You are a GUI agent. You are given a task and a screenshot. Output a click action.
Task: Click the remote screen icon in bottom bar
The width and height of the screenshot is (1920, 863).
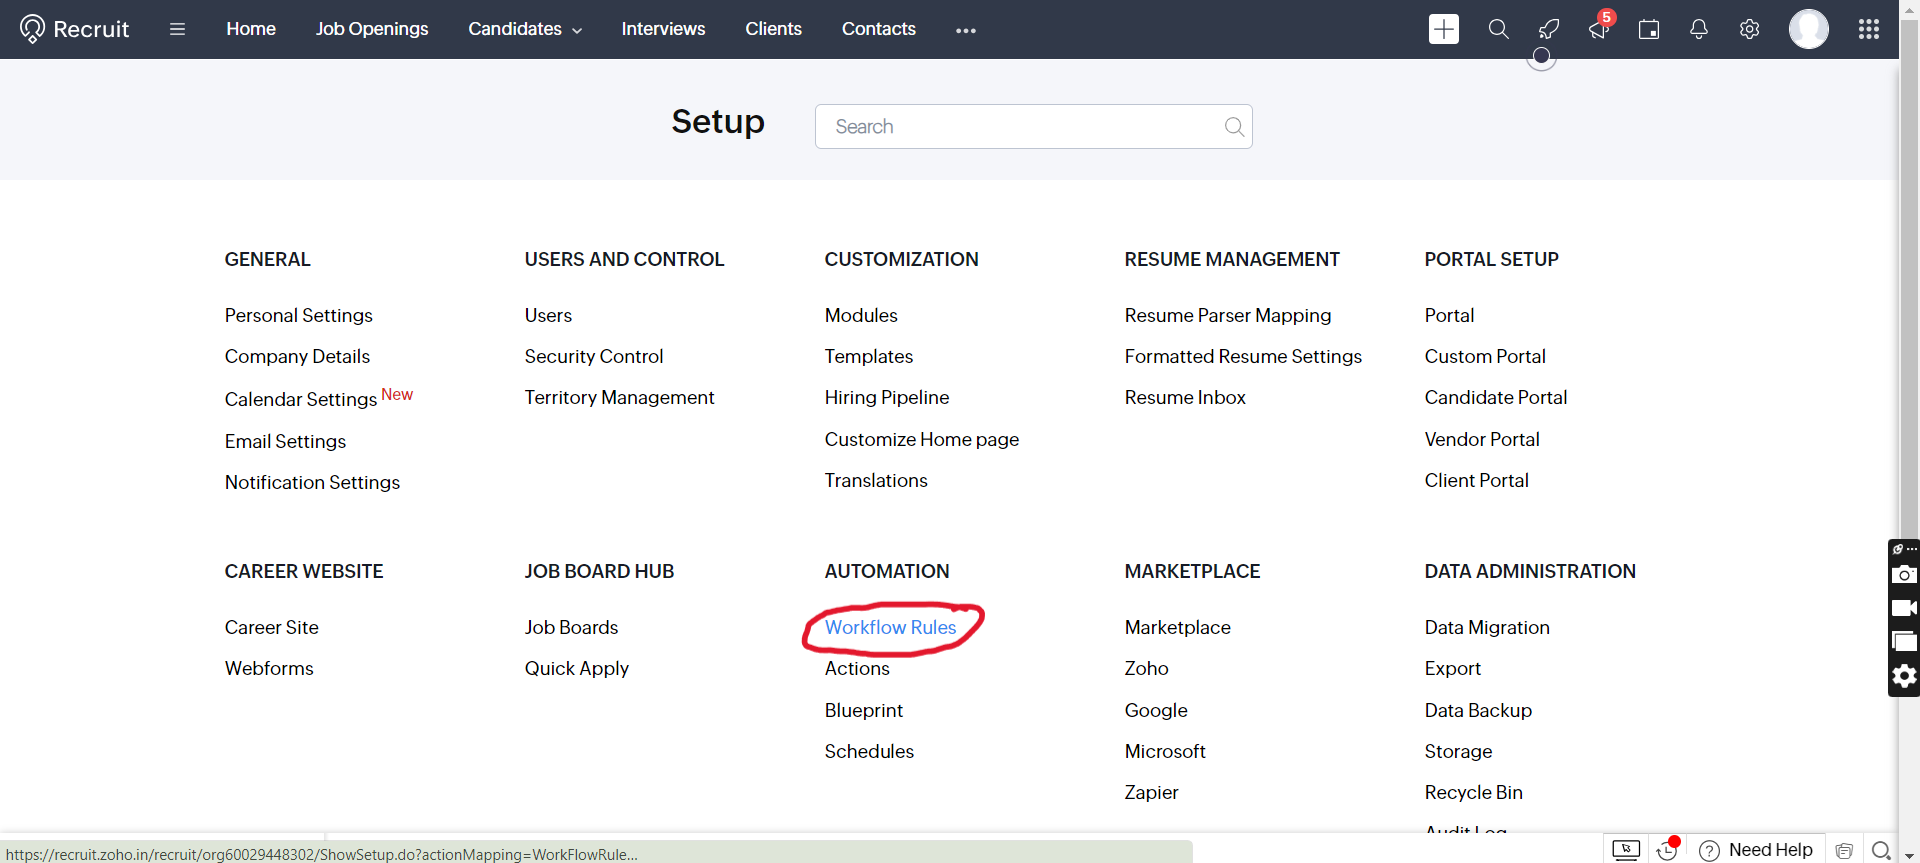coord(1626,850)
